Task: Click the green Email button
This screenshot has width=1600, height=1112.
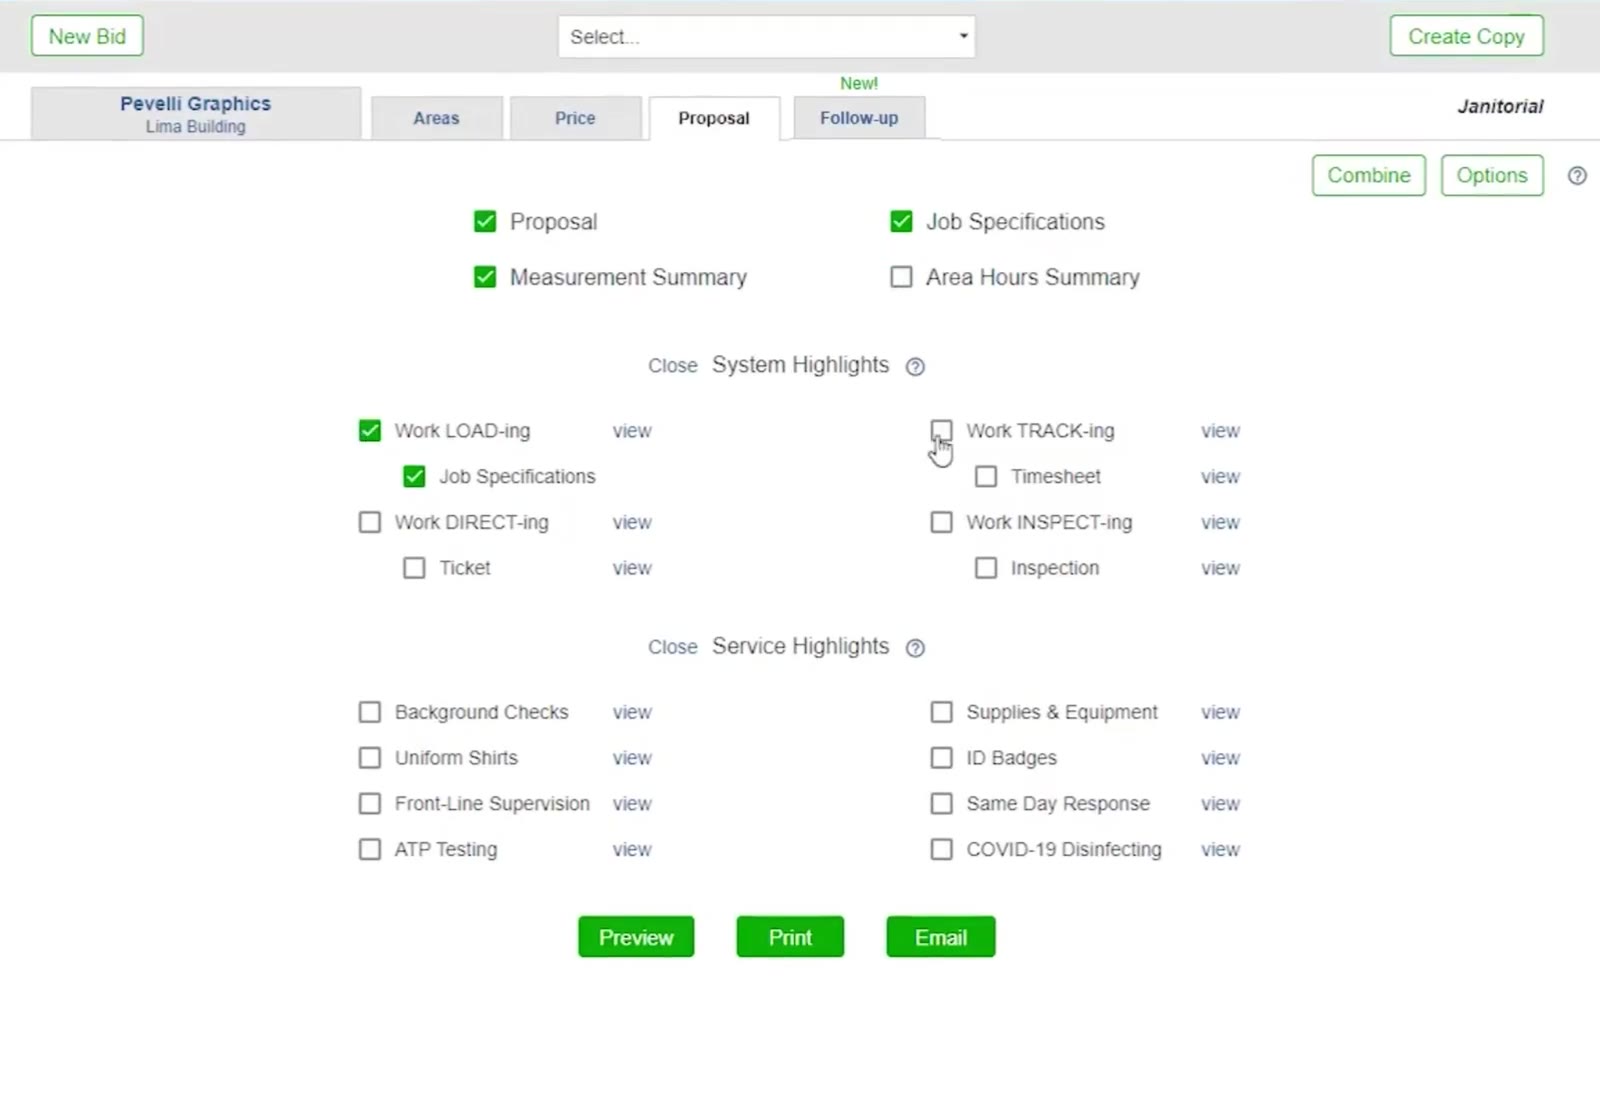Action: 941,937
